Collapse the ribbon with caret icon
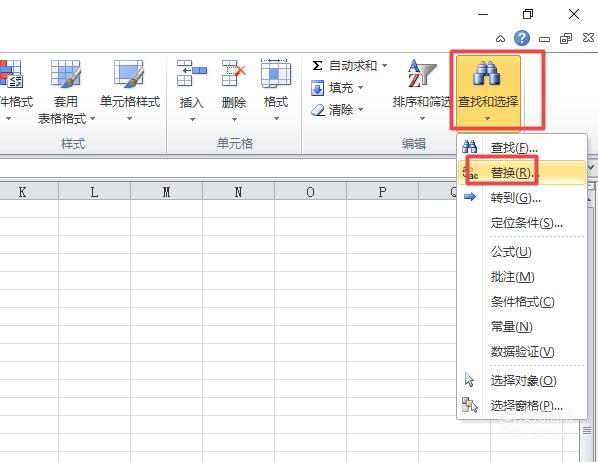This screenshot has height=462, width=598. pyautogui.click(x=500, y=39)
